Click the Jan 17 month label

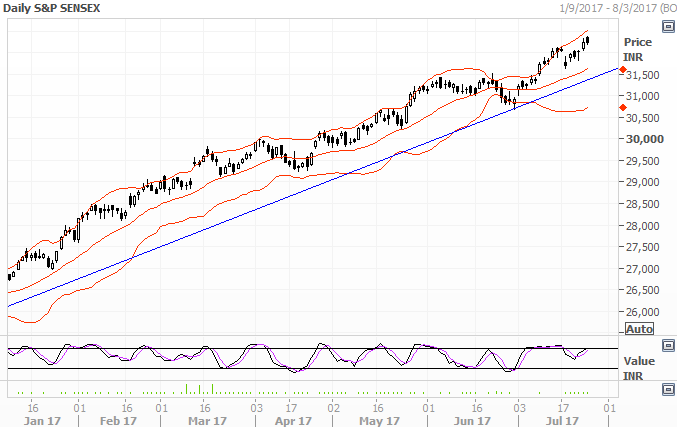(42, 421)
